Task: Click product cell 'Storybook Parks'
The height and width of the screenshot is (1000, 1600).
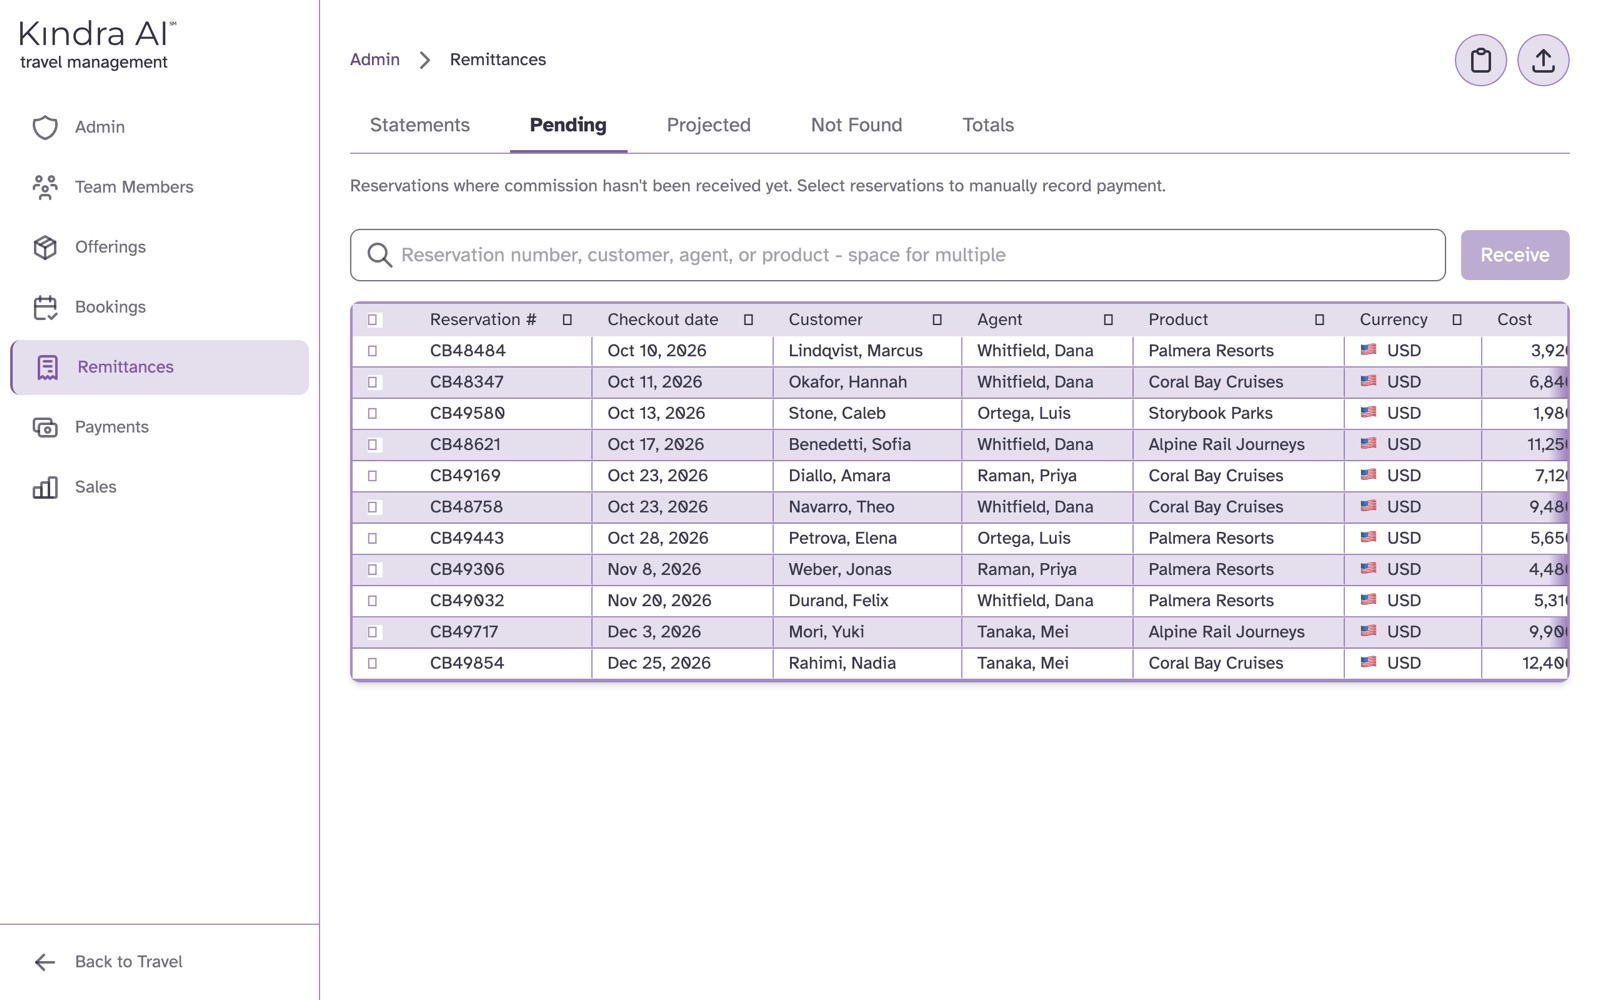Action: coord(1210,413)
